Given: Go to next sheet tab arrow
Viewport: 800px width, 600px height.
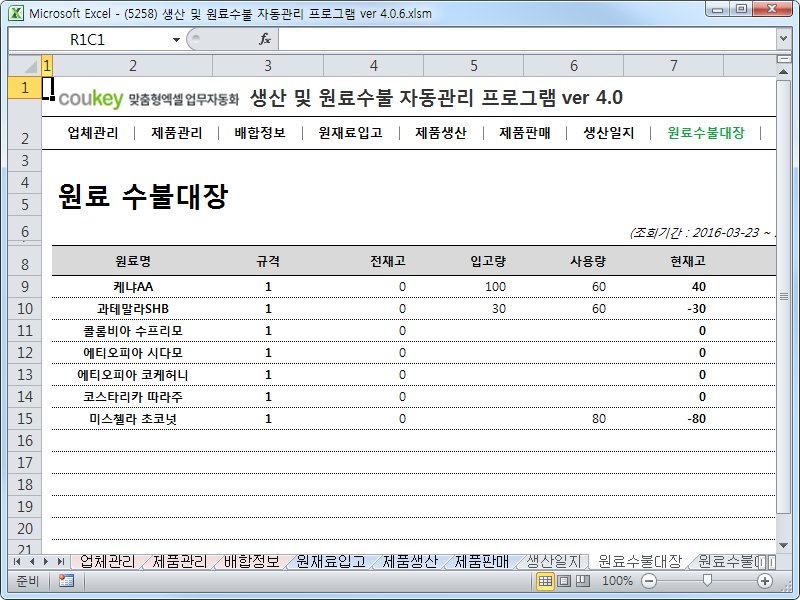Looking at the screenshot, I should 46,562.
